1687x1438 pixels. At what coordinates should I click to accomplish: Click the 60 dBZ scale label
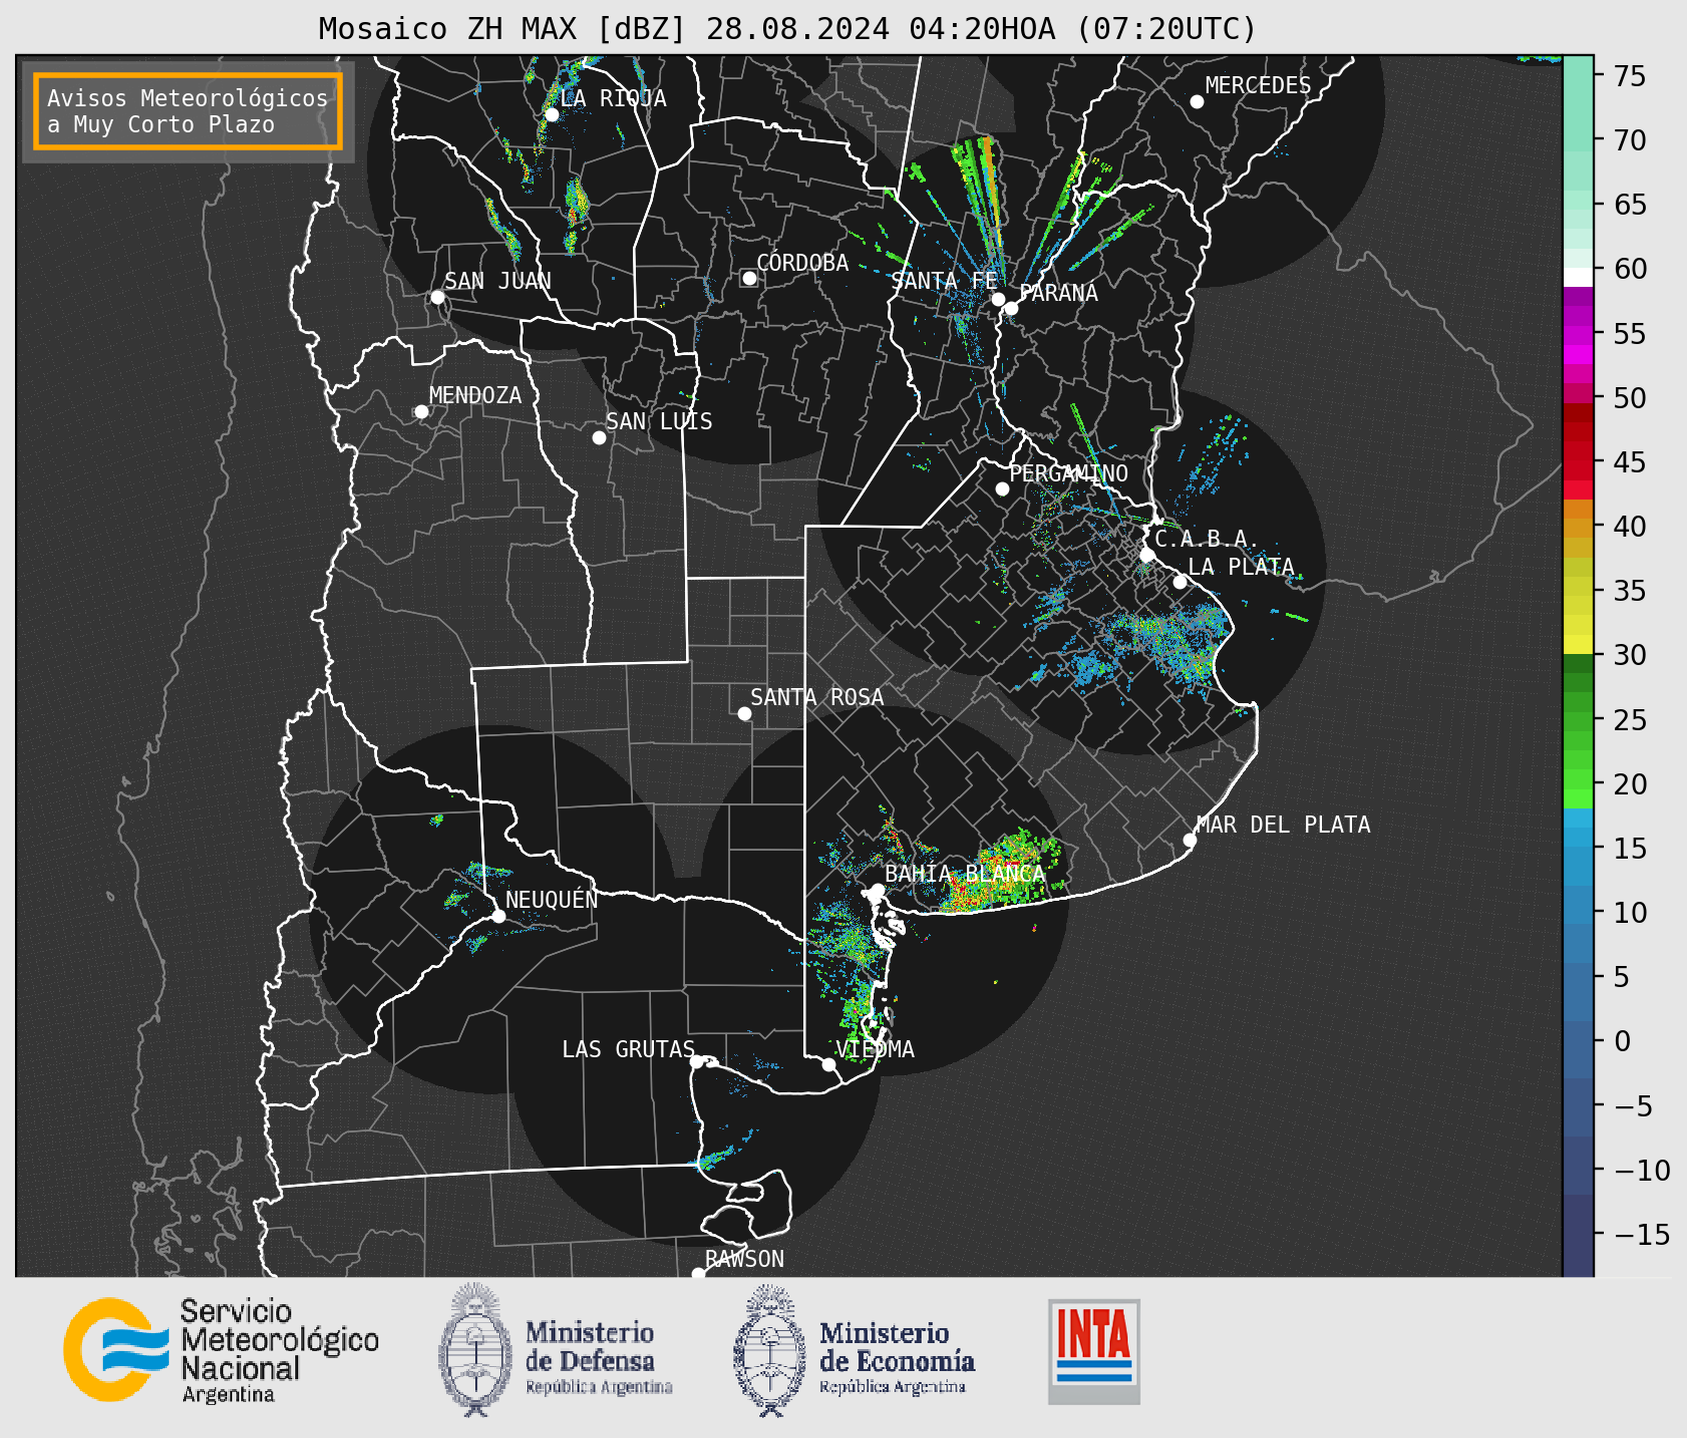[x=1629, y=269]
